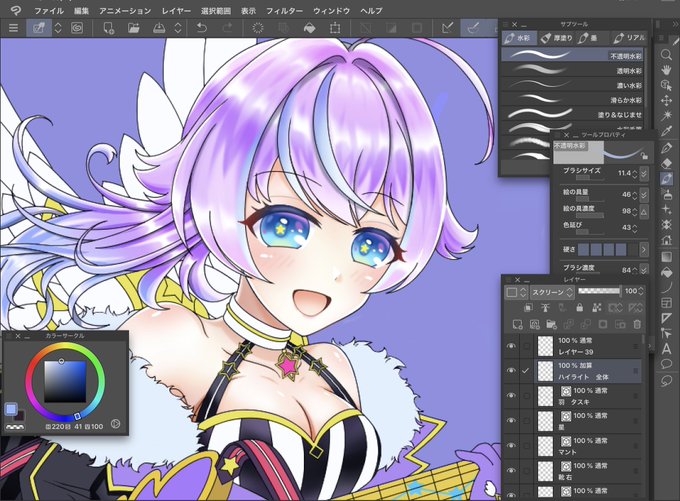Open the レイヤー menu
Image resolution: width=680 pixels, height=501 pixels.
(176, 11)
